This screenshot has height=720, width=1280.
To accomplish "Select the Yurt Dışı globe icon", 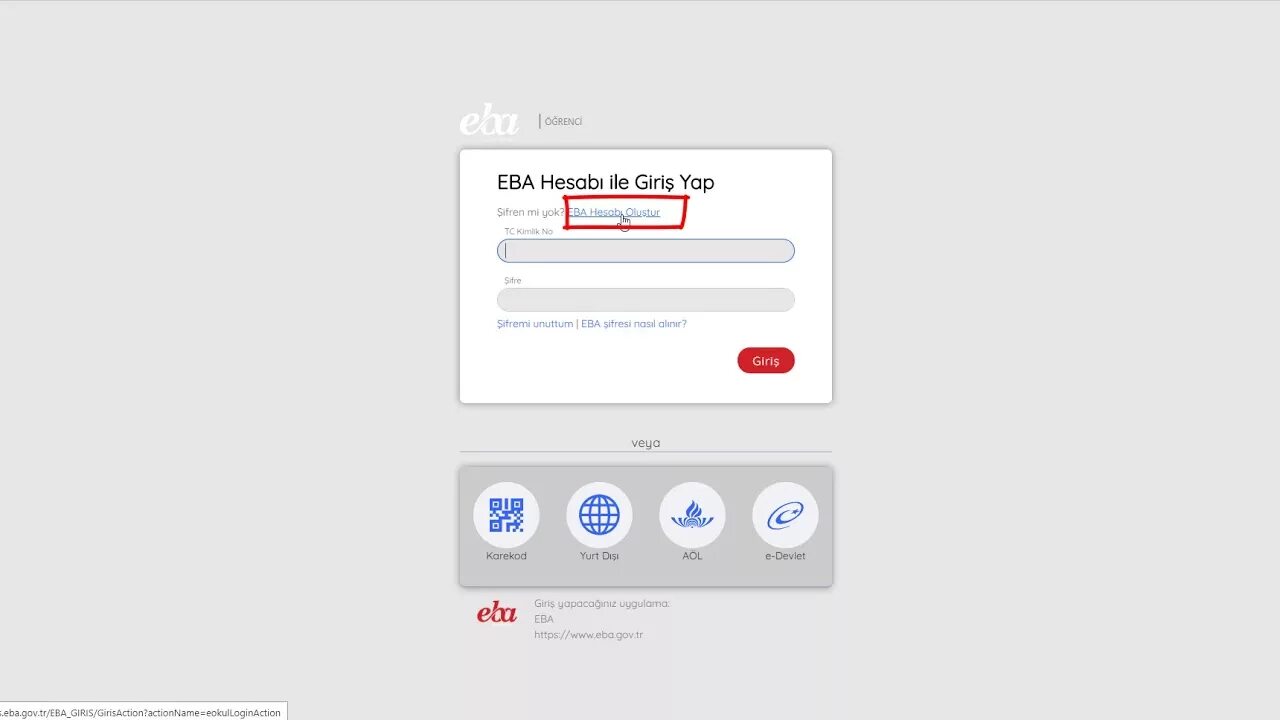I will 599,515.
